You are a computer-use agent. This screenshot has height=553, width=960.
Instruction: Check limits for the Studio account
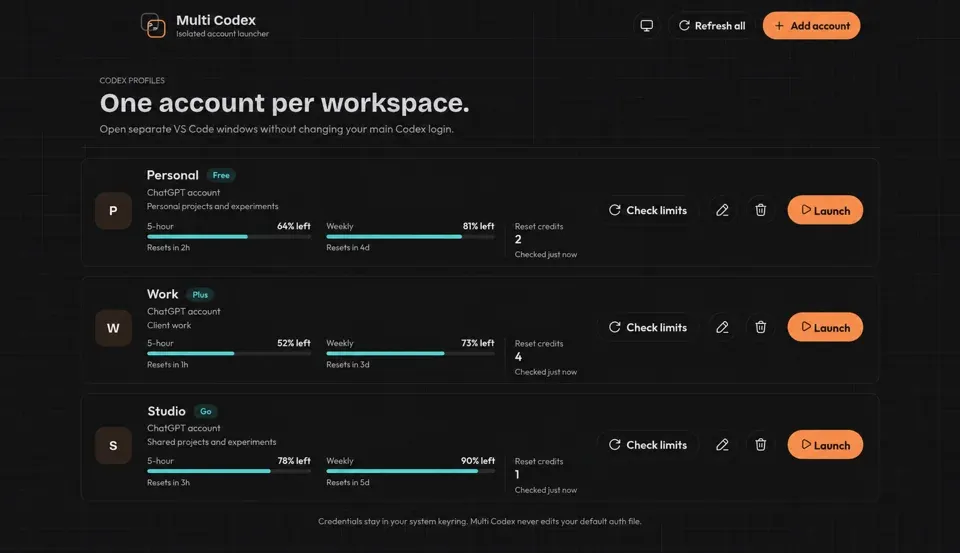pos(648,445)
